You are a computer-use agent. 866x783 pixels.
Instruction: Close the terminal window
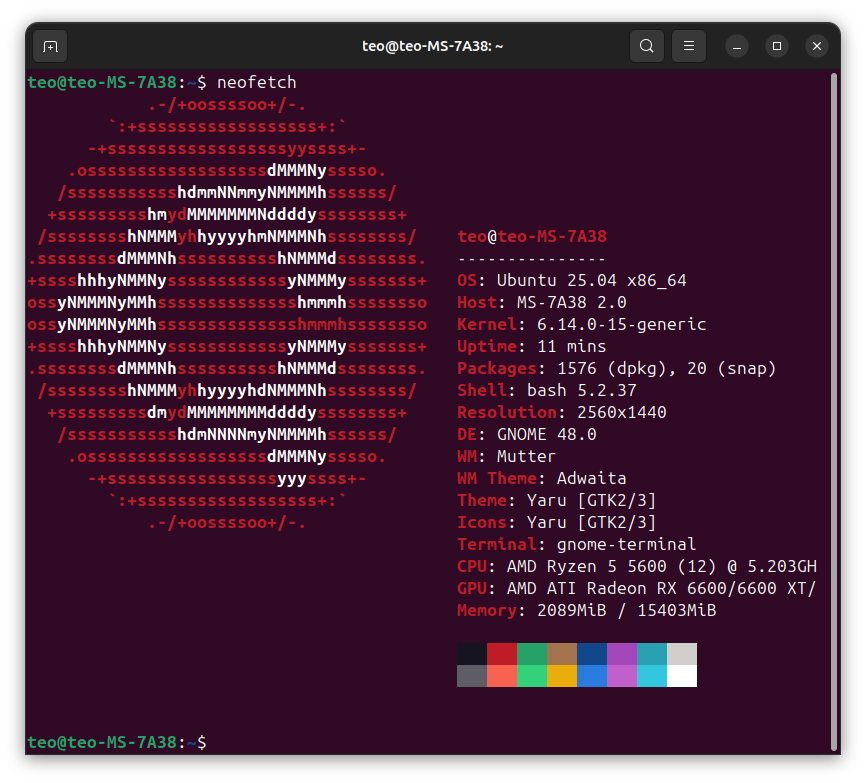(817, 46)
